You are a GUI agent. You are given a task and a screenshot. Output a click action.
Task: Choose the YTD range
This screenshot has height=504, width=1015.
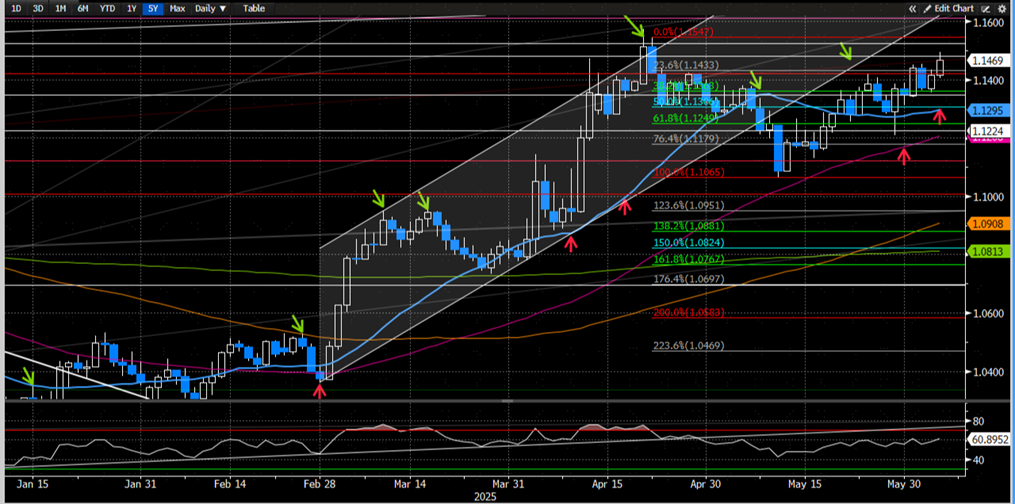[107, 8]
